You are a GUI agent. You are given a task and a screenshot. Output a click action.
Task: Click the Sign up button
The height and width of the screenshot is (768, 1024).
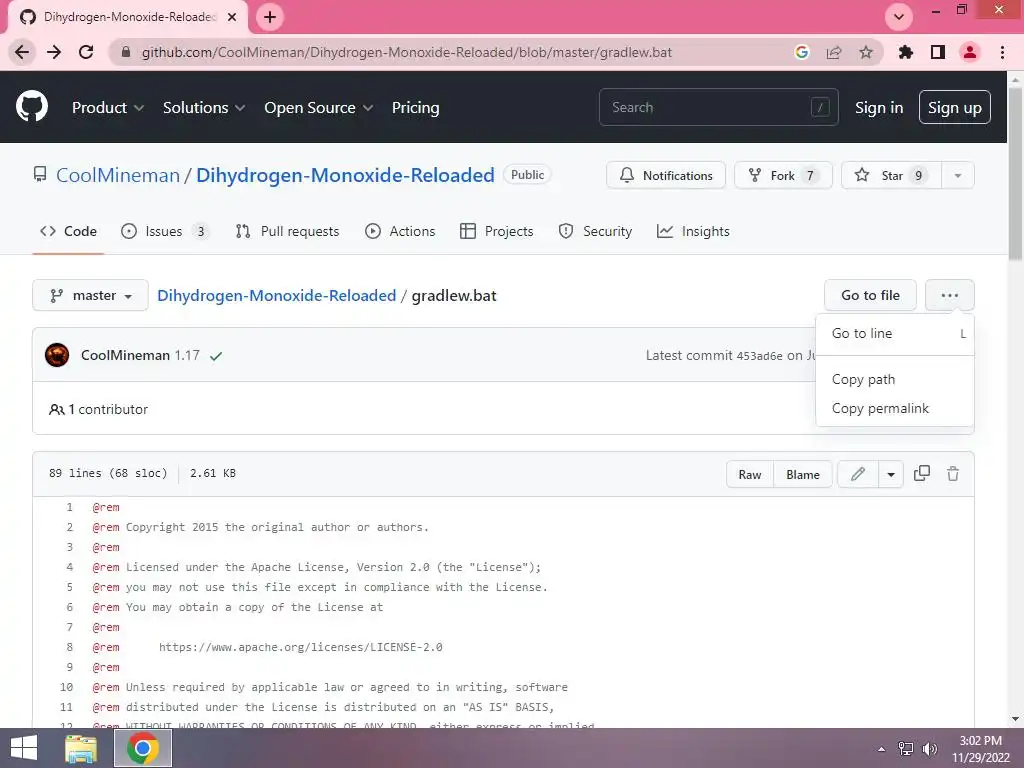pyautogui.click(x=954, y=107)
